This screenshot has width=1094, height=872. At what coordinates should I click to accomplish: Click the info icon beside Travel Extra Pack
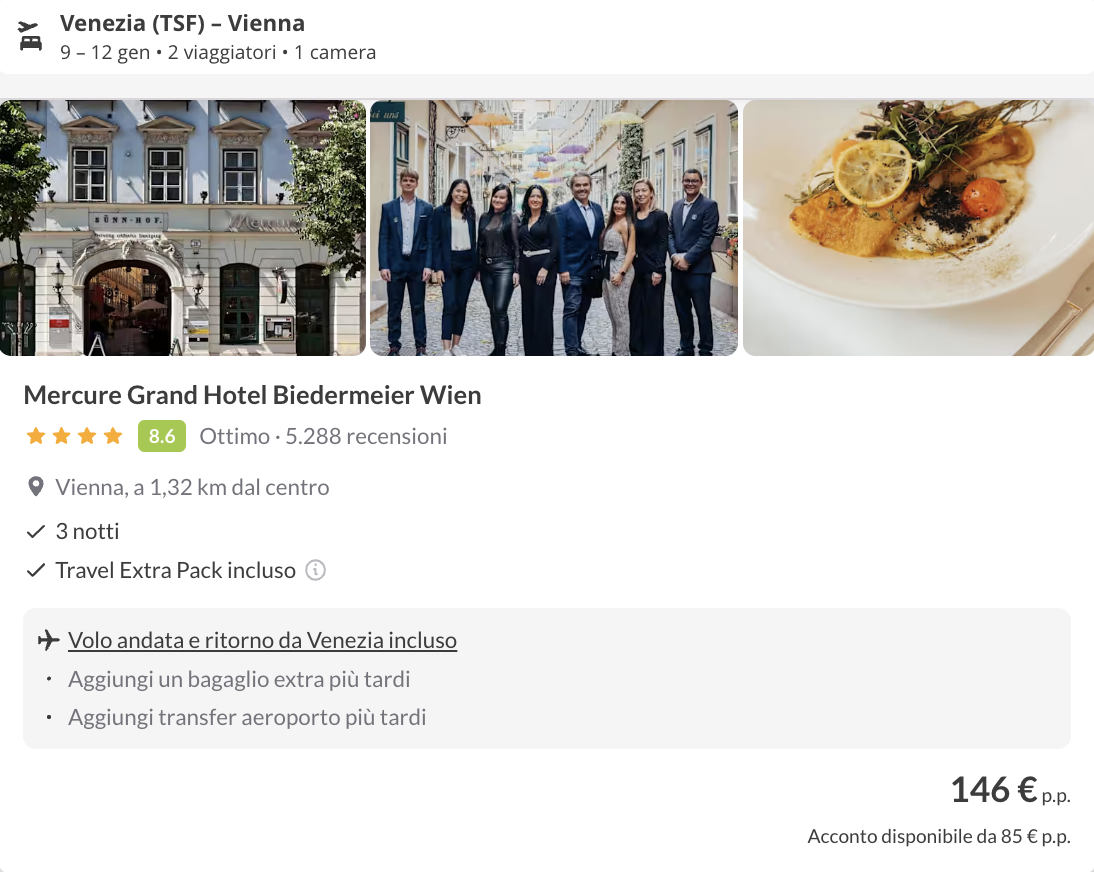click(315, 571)
